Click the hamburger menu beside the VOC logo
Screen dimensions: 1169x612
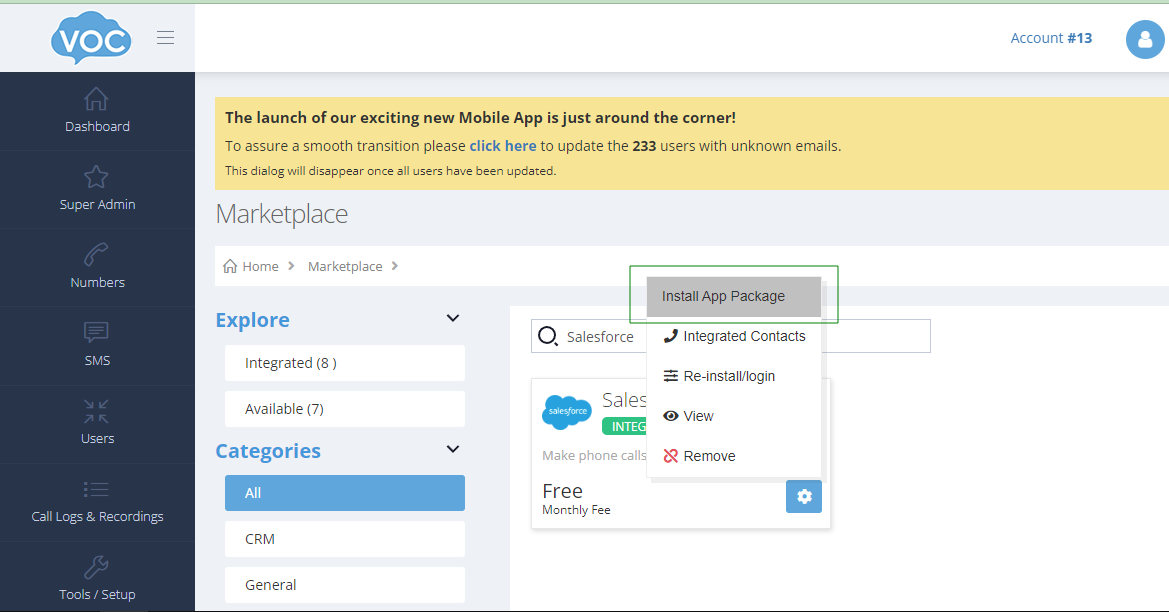click(165, 37)
